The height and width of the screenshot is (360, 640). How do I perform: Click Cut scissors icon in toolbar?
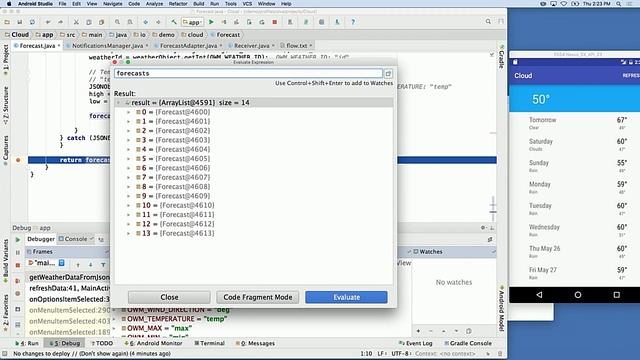[76, 22]
